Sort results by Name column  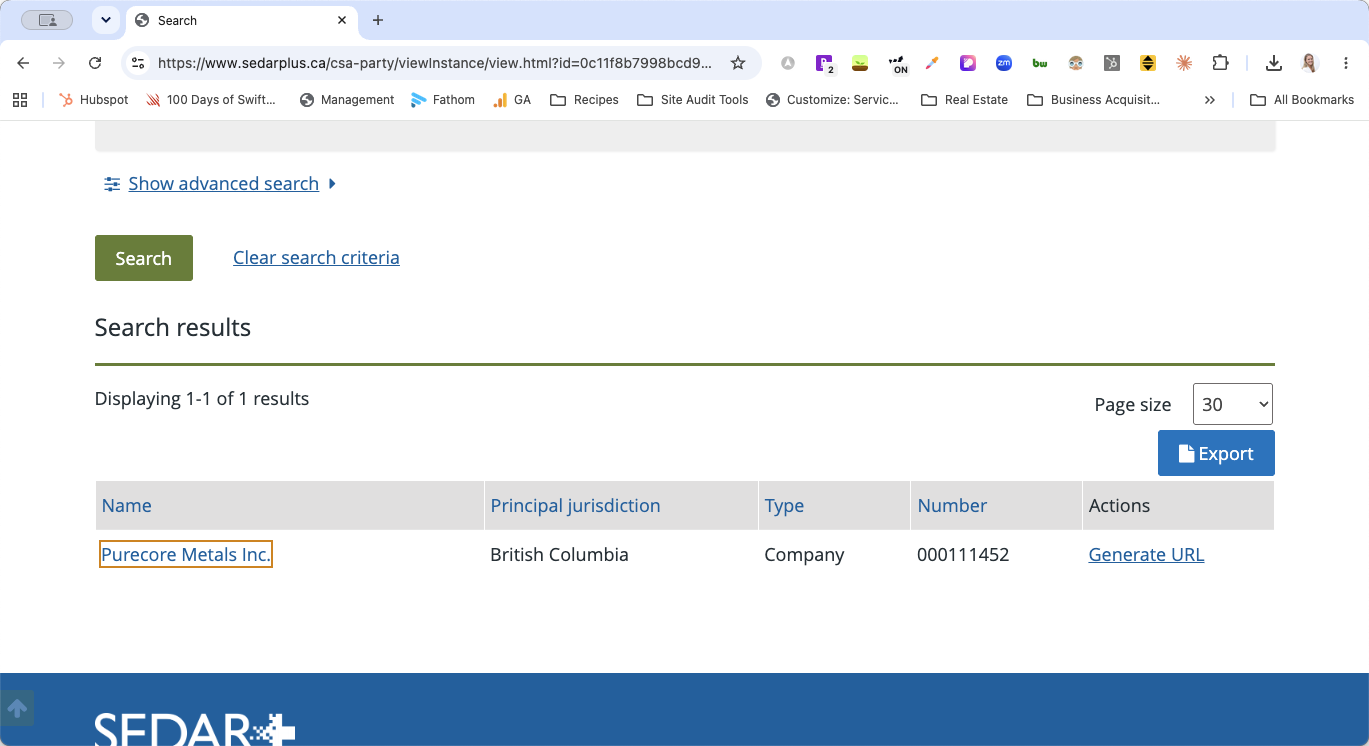click(x=126, y=506)
